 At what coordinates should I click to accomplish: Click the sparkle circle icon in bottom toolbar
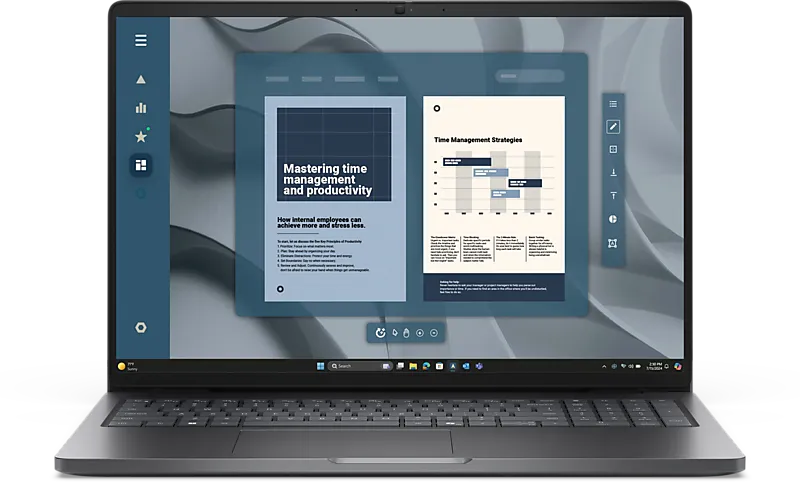point(380,333)
